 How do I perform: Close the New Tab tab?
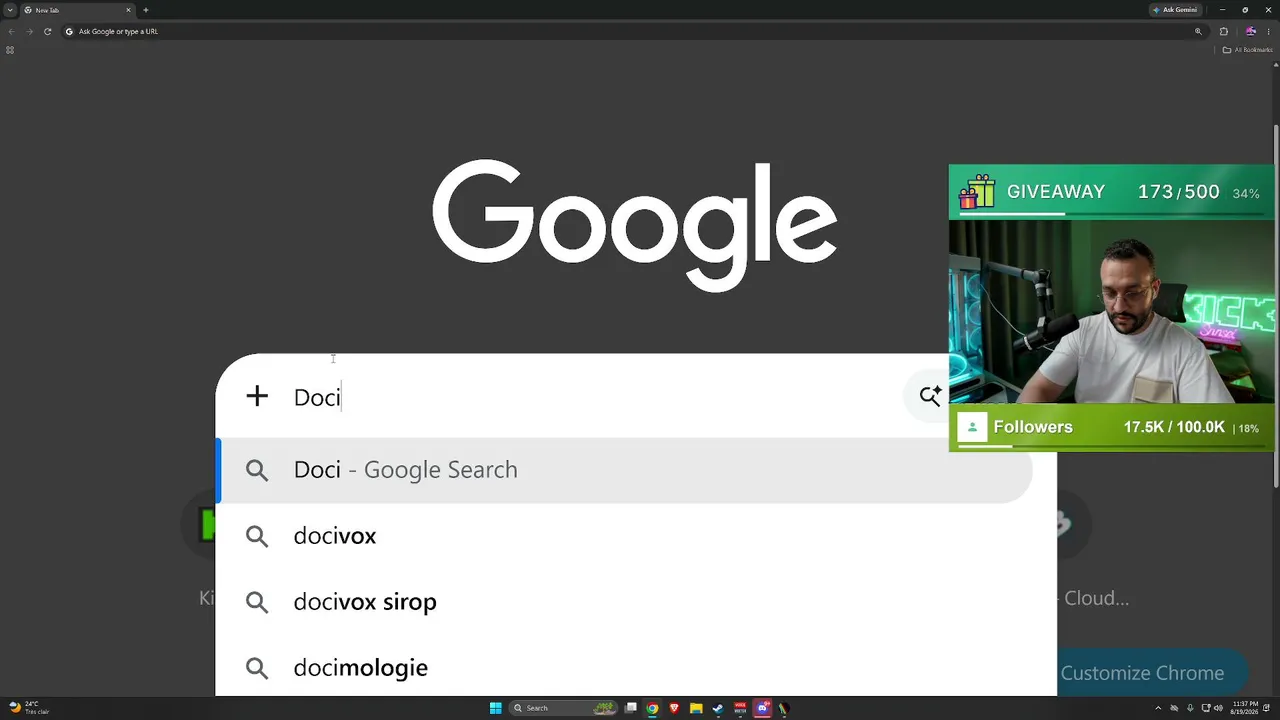128,10
